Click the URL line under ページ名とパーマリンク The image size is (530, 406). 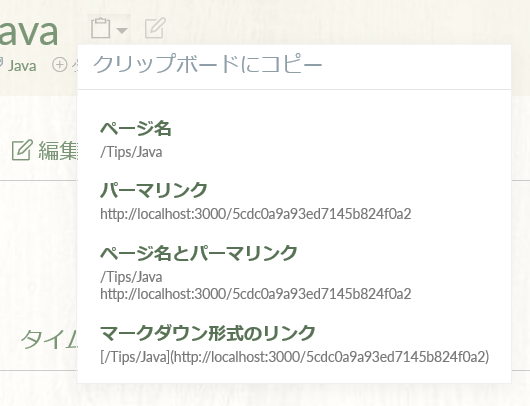click(256, 294)
